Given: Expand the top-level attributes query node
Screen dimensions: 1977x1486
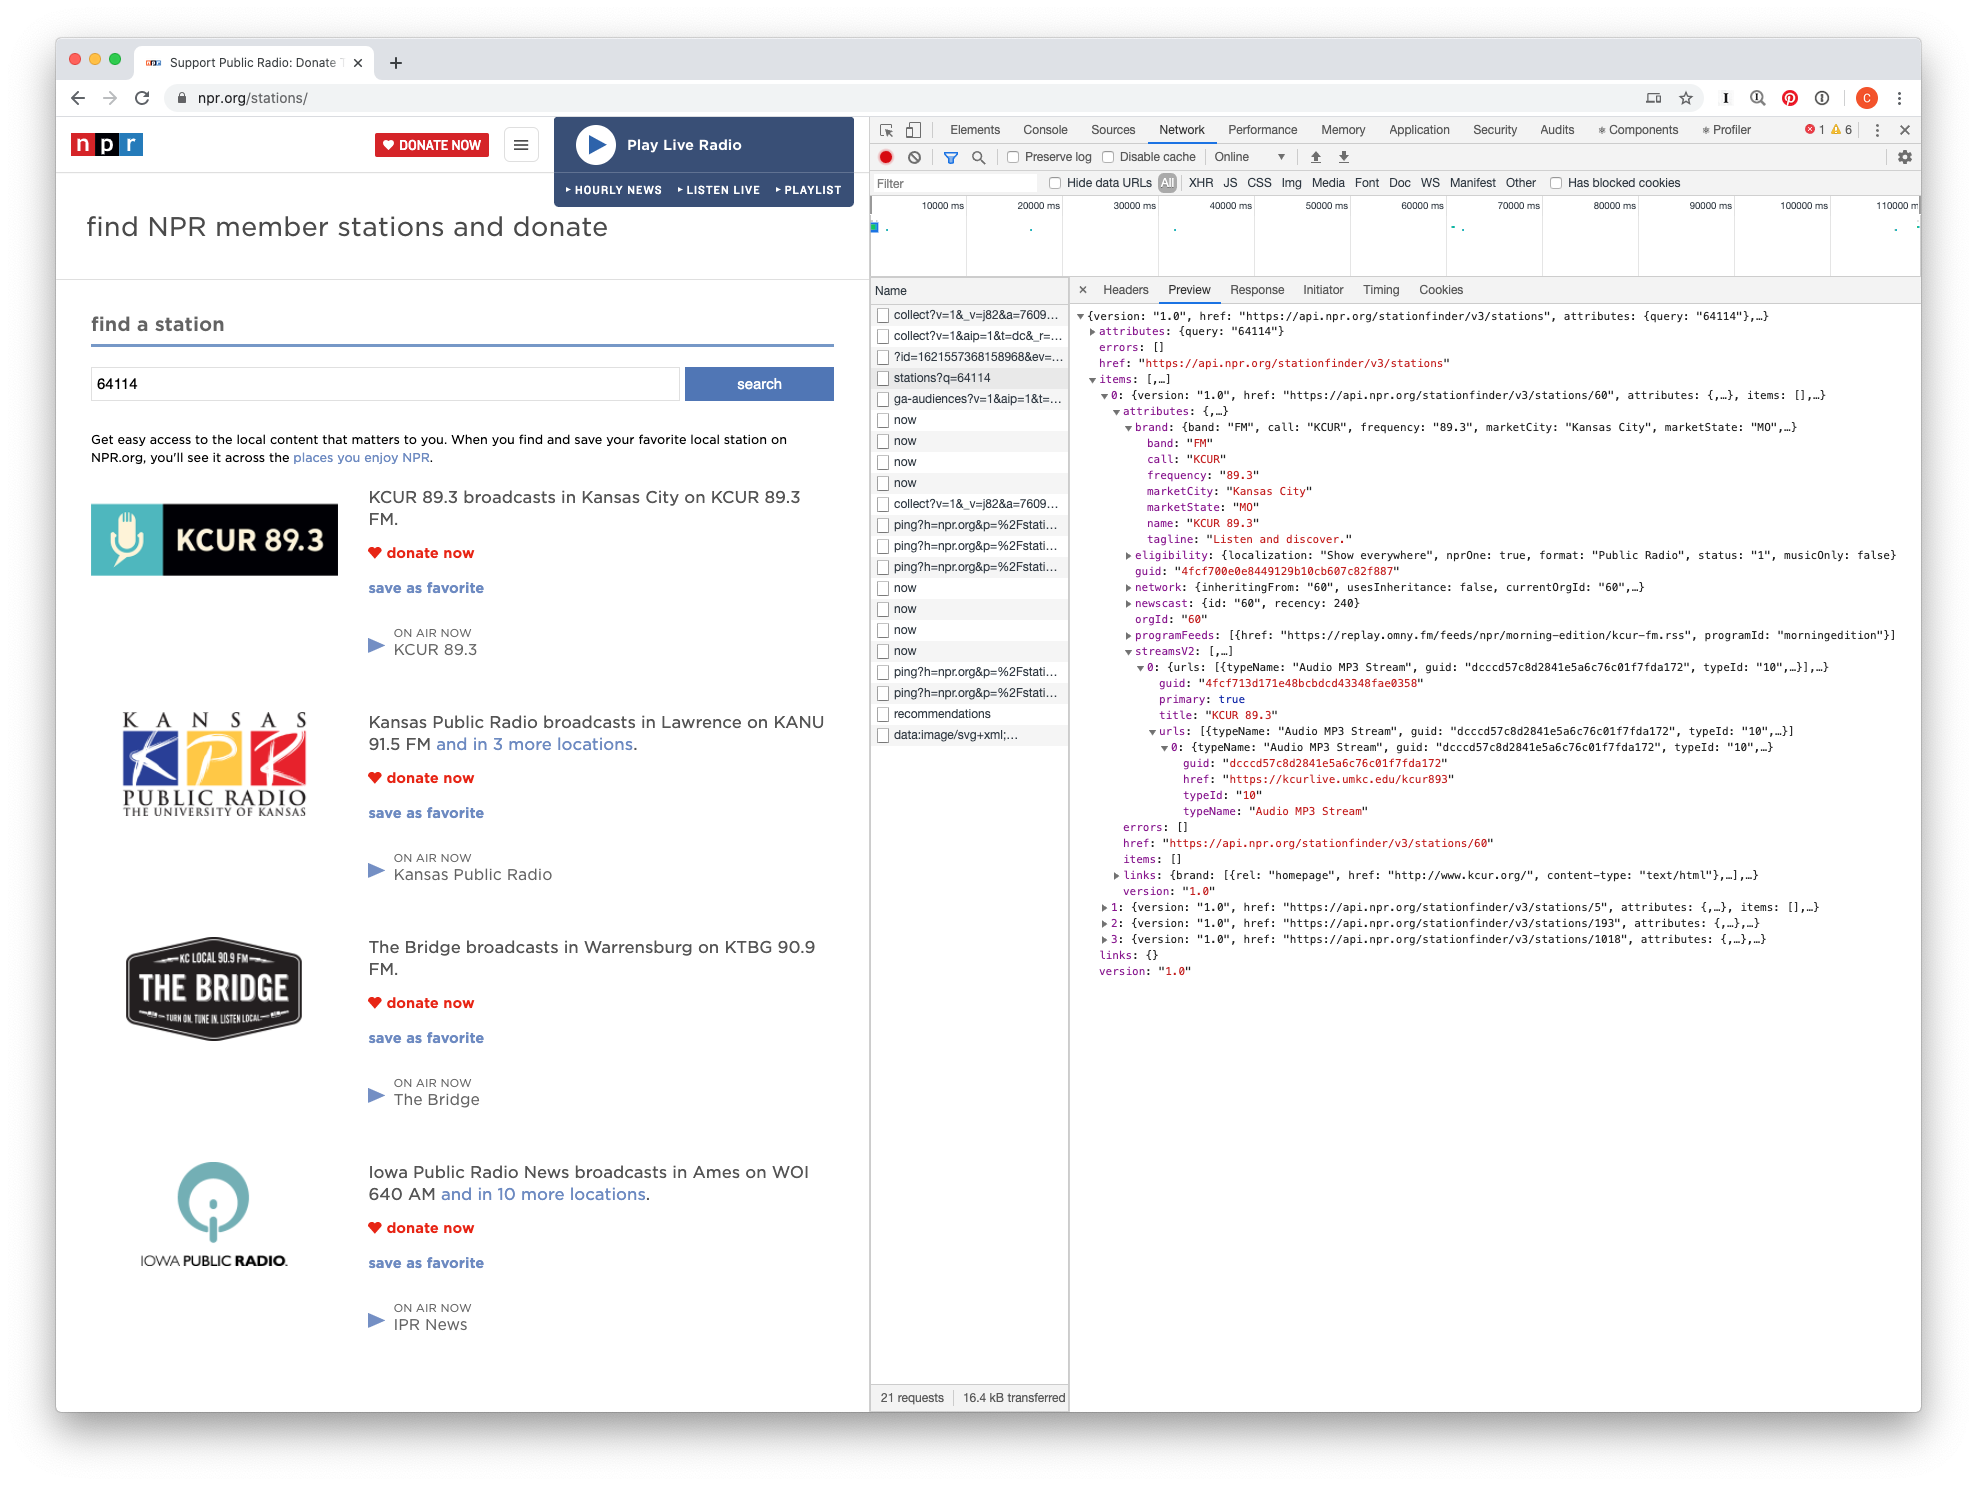Looking at the screenshot, I should coord(1092,332).
